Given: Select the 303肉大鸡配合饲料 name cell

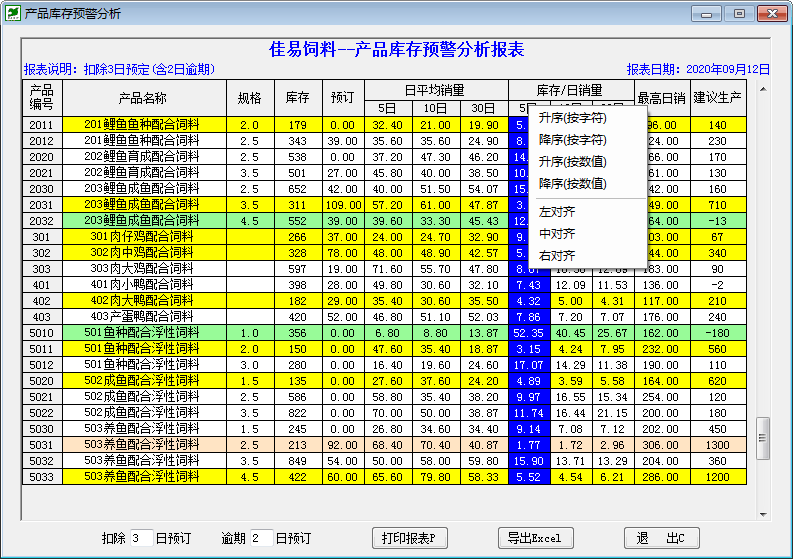Looking at the screenshot, I should pos(144,269).
